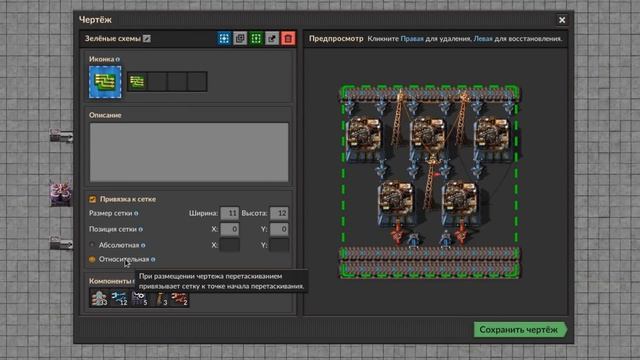This screenshot has height=360, width=640.
Task: Click the info icon next to Абсолютная
Action: (143, 245)
